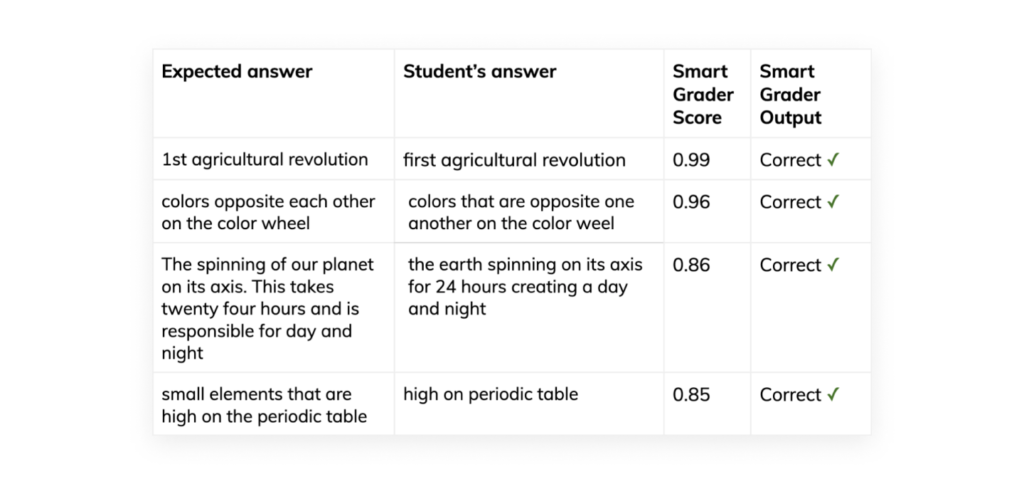Click the "Smart Grader Score" column header
The image size is (1024, 484).
tap(703, 95)
